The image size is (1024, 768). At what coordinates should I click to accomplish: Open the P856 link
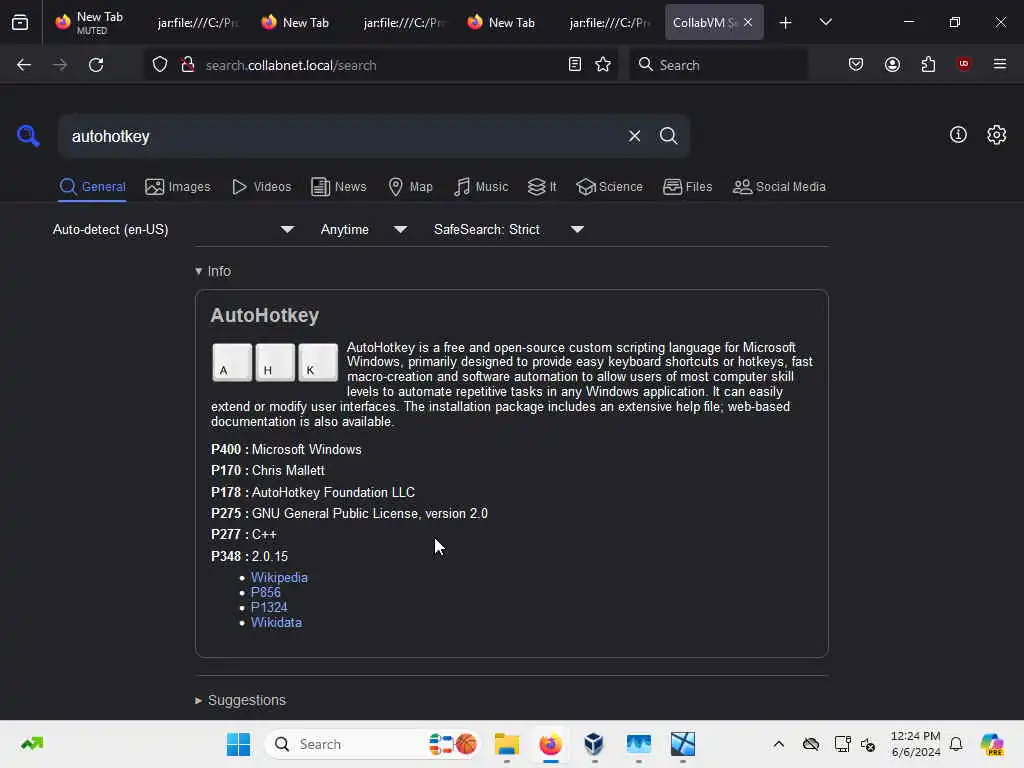tap(266, 592)
